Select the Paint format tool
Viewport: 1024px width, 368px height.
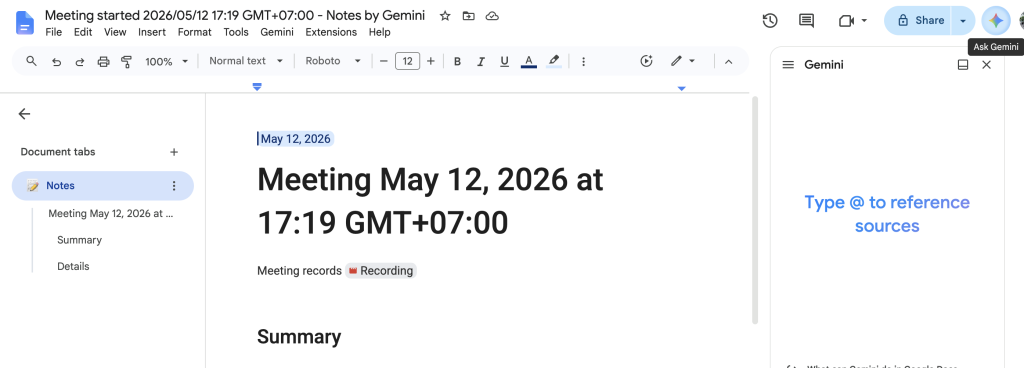(127, 61)
